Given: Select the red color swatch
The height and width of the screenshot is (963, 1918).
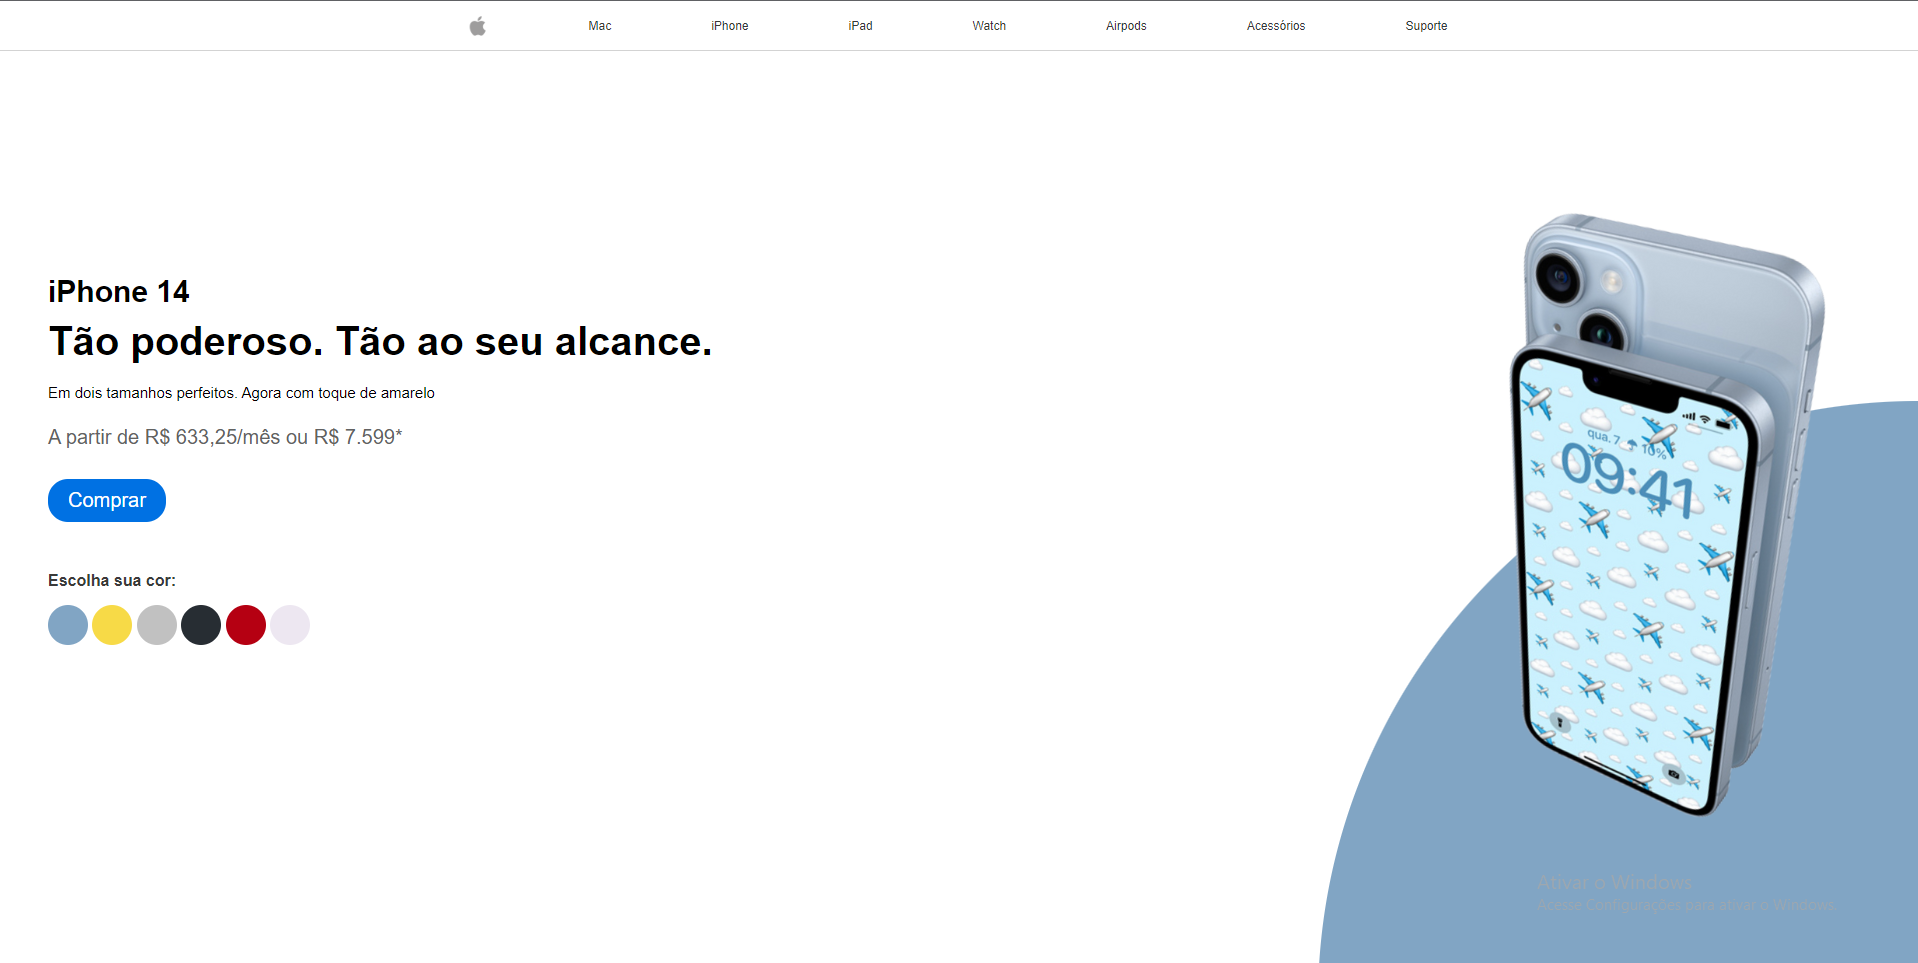Looking at the screenshot, I should pyautogui.click(x=246, y=625).
